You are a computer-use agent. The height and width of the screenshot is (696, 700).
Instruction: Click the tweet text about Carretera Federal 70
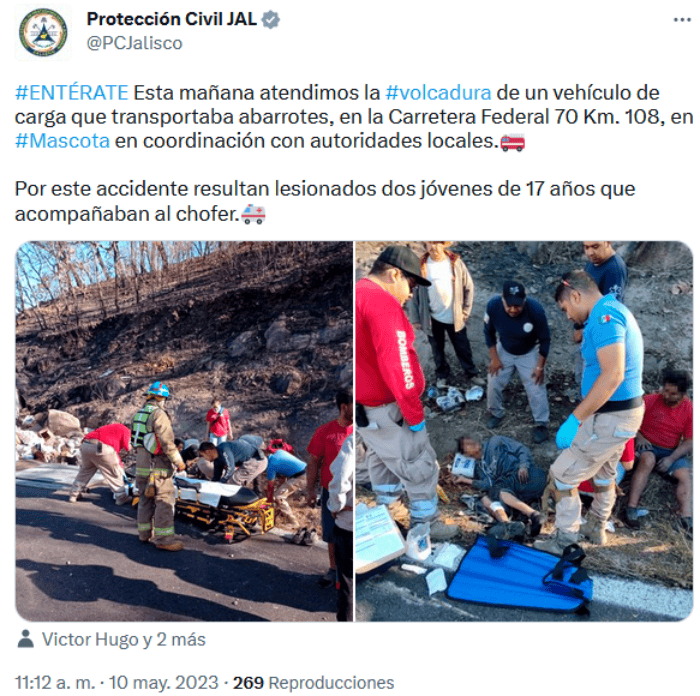[354, 117]
